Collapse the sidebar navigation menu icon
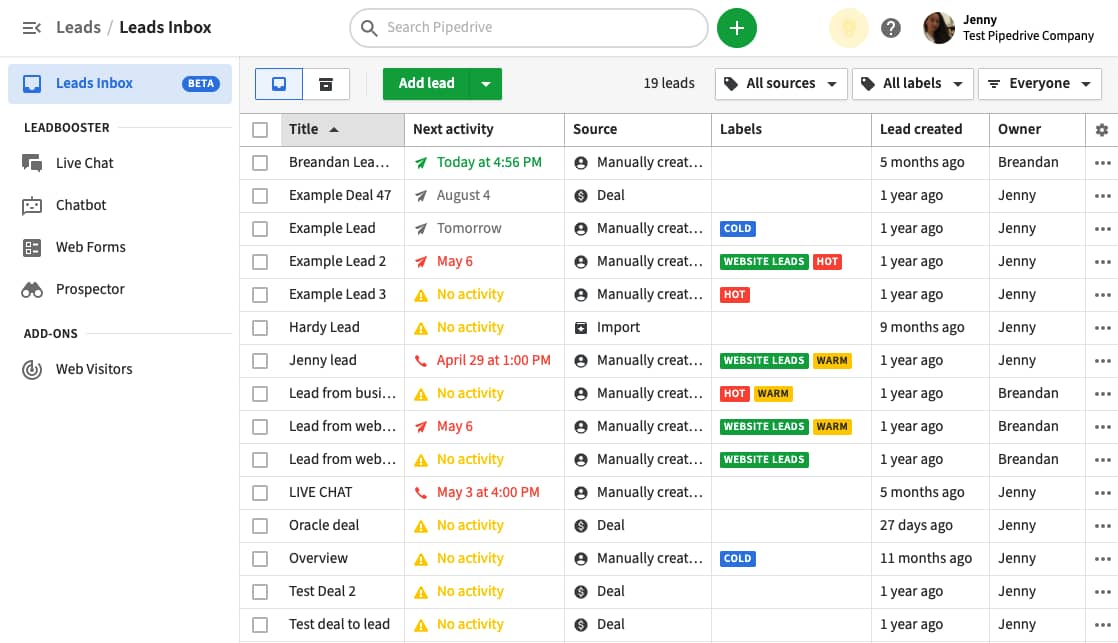 [x=31, y=28]
